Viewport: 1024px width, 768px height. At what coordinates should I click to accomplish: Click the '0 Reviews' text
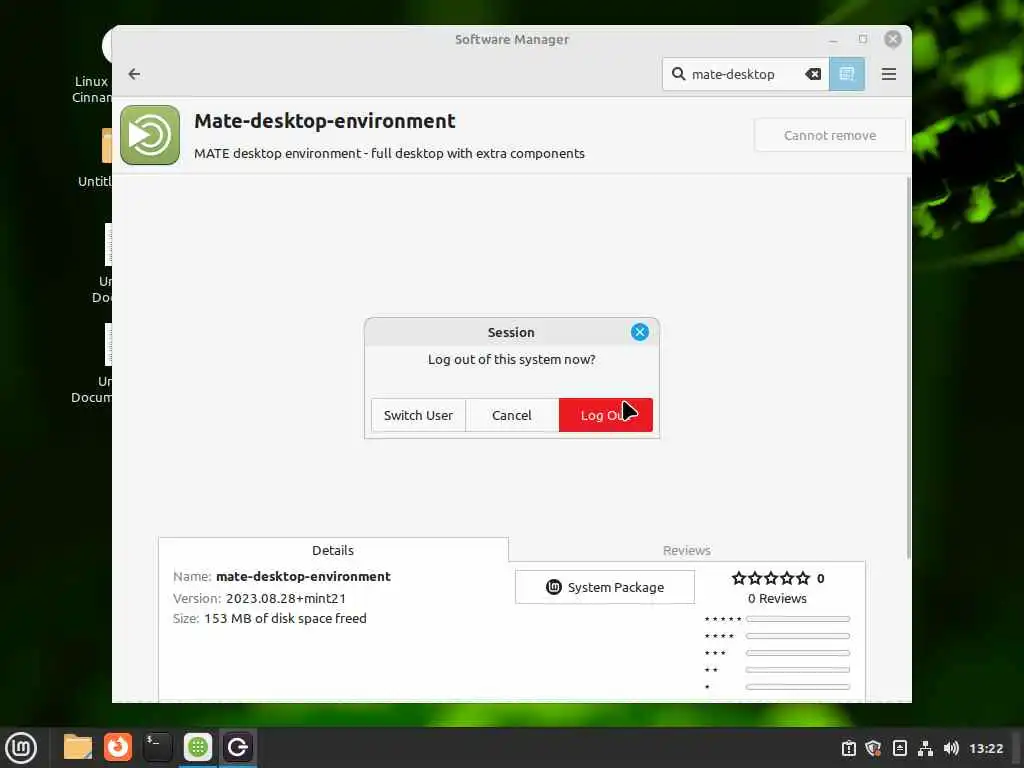point(777,598)
